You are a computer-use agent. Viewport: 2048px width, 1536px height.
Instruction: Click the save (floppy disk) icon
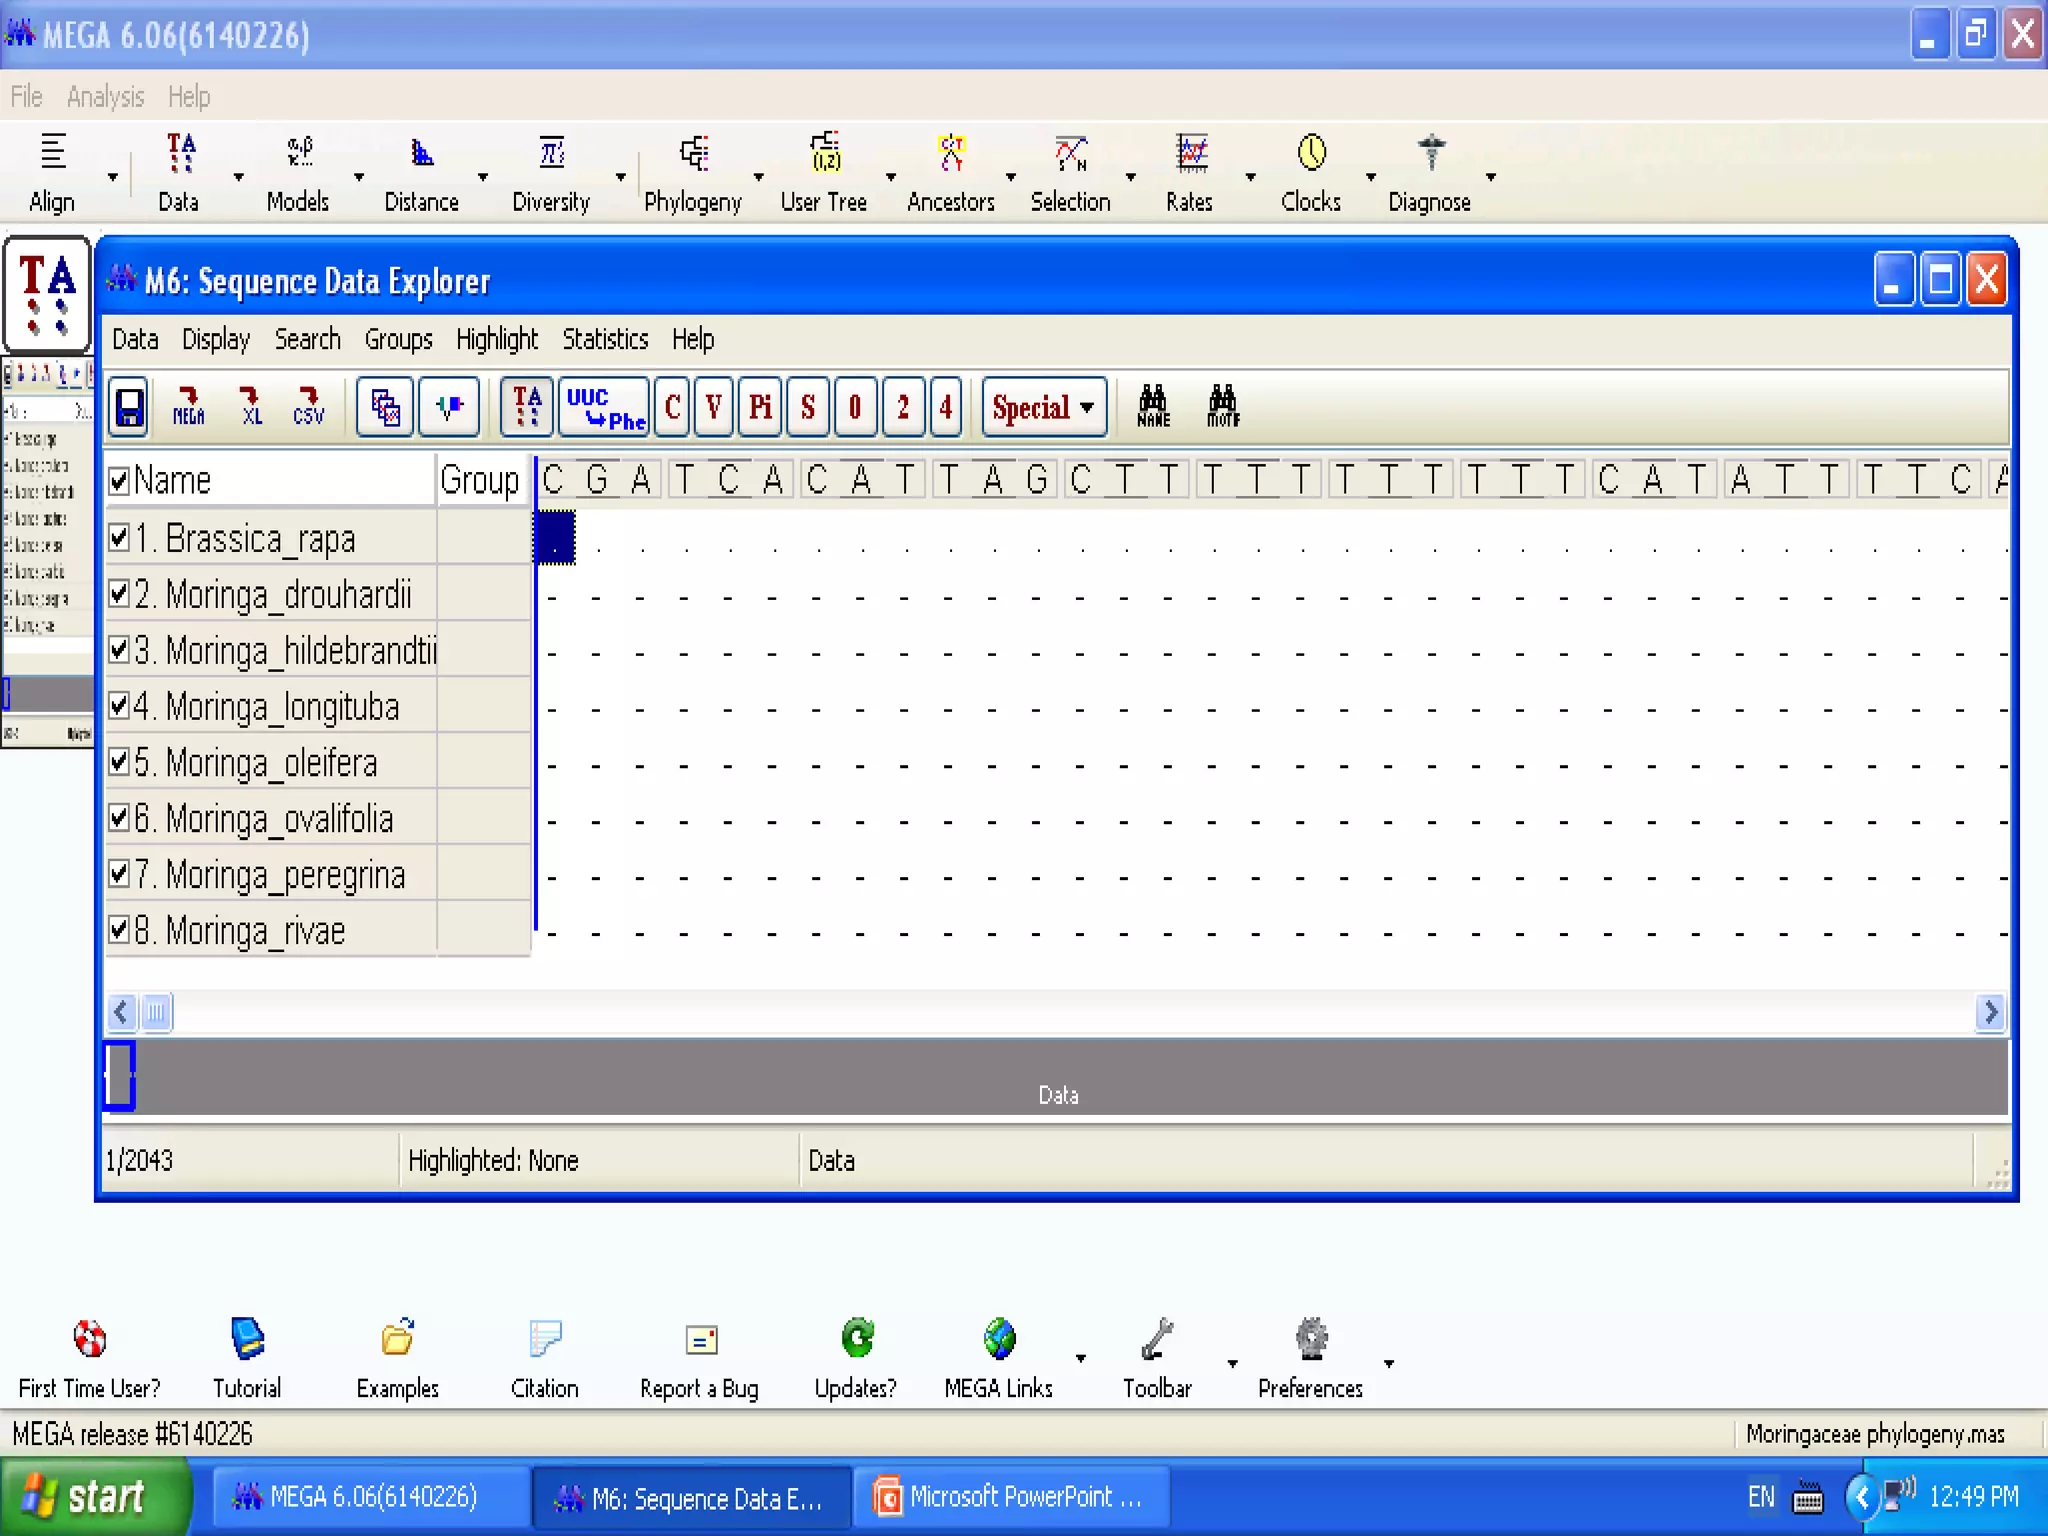129,407
